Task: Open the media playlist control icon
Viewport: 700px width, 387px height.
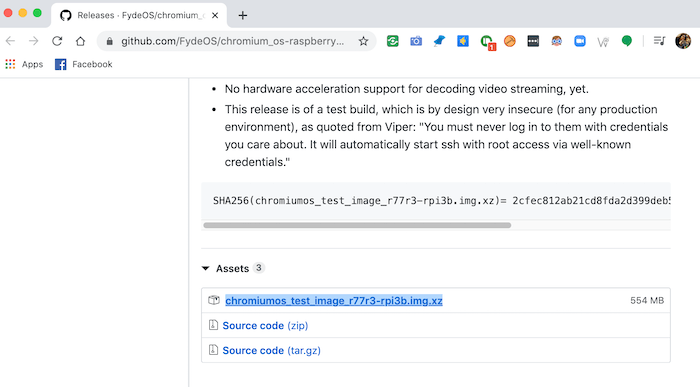Action: tap(659, 41)
